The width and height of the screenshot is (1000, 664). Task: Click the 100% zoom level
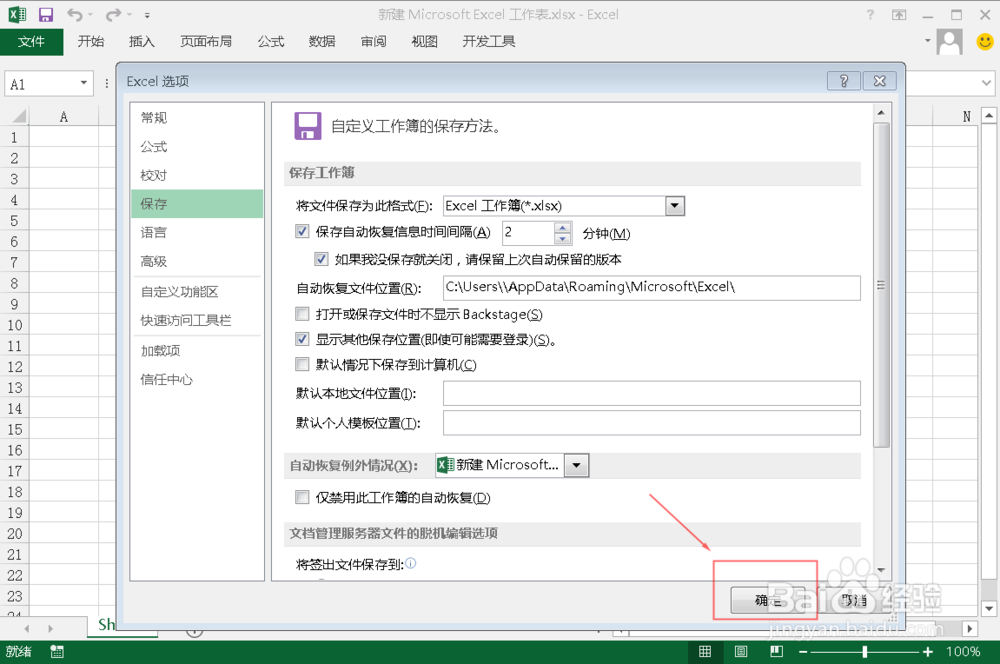click(963, 651)
